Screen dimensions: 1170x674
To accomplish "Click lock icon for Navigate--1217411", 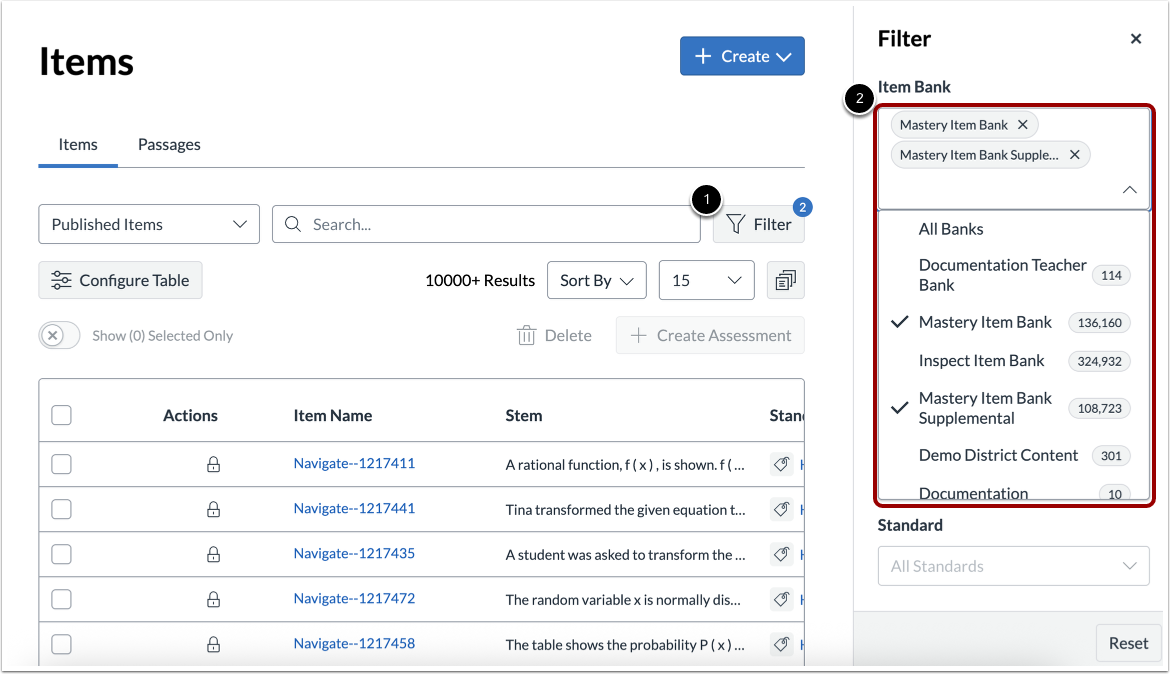I will pos(213,464).
